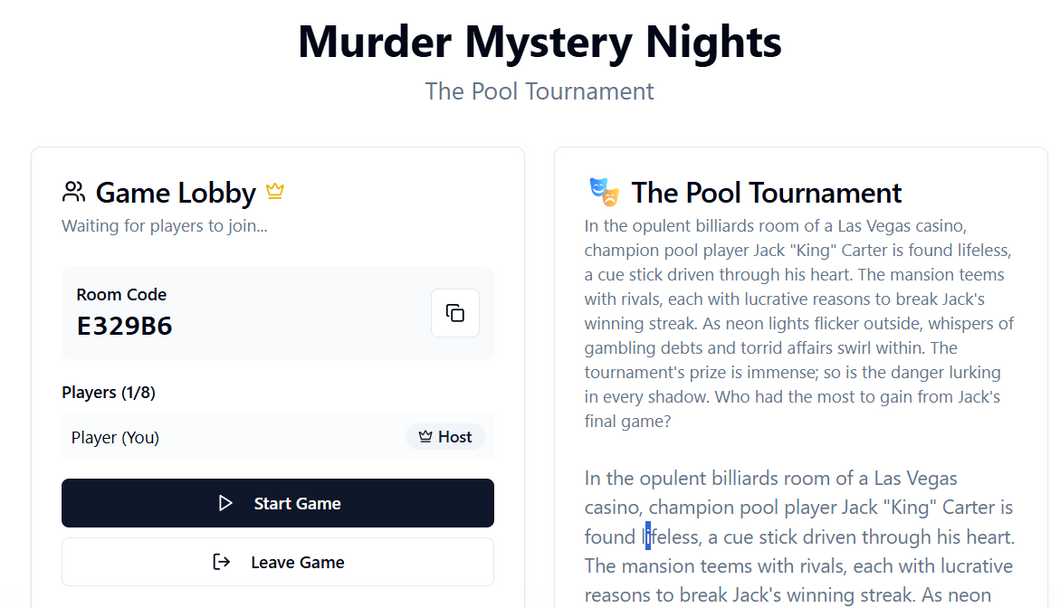Copy the room code with clipboard icon

[455, 313]
